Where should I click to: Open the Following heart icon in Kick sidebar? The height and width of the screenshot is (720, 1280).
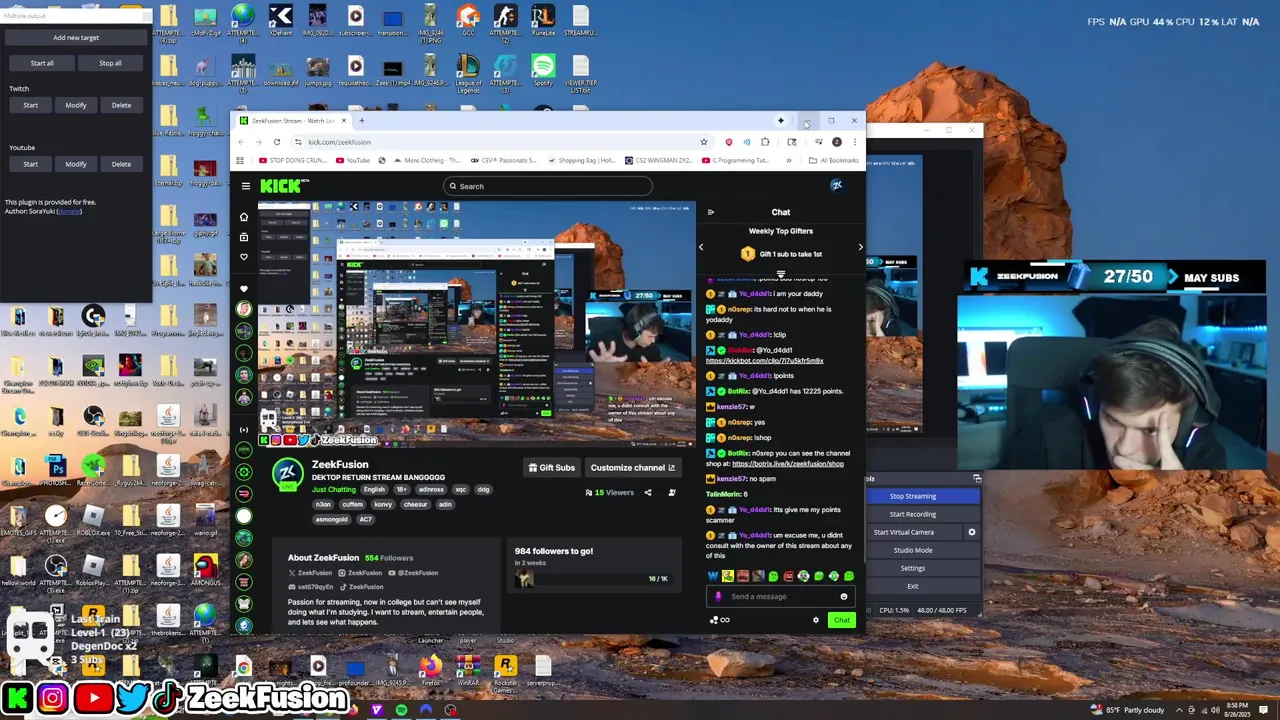tap(244, 257)
